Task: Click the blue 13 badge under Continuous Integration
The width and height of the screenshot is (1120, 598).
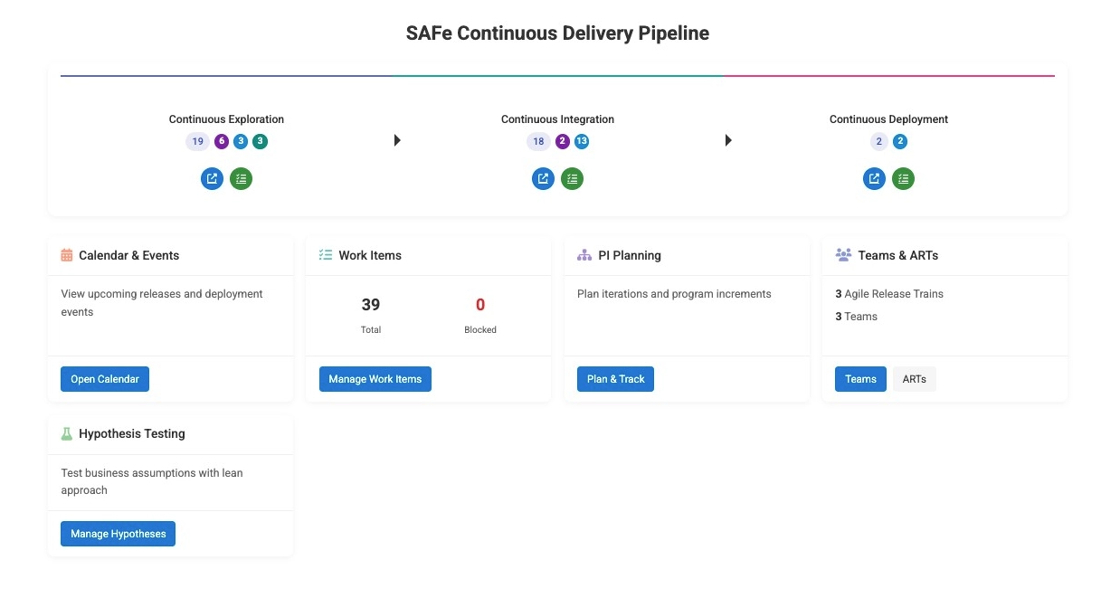Action: [x=581, y=141]
